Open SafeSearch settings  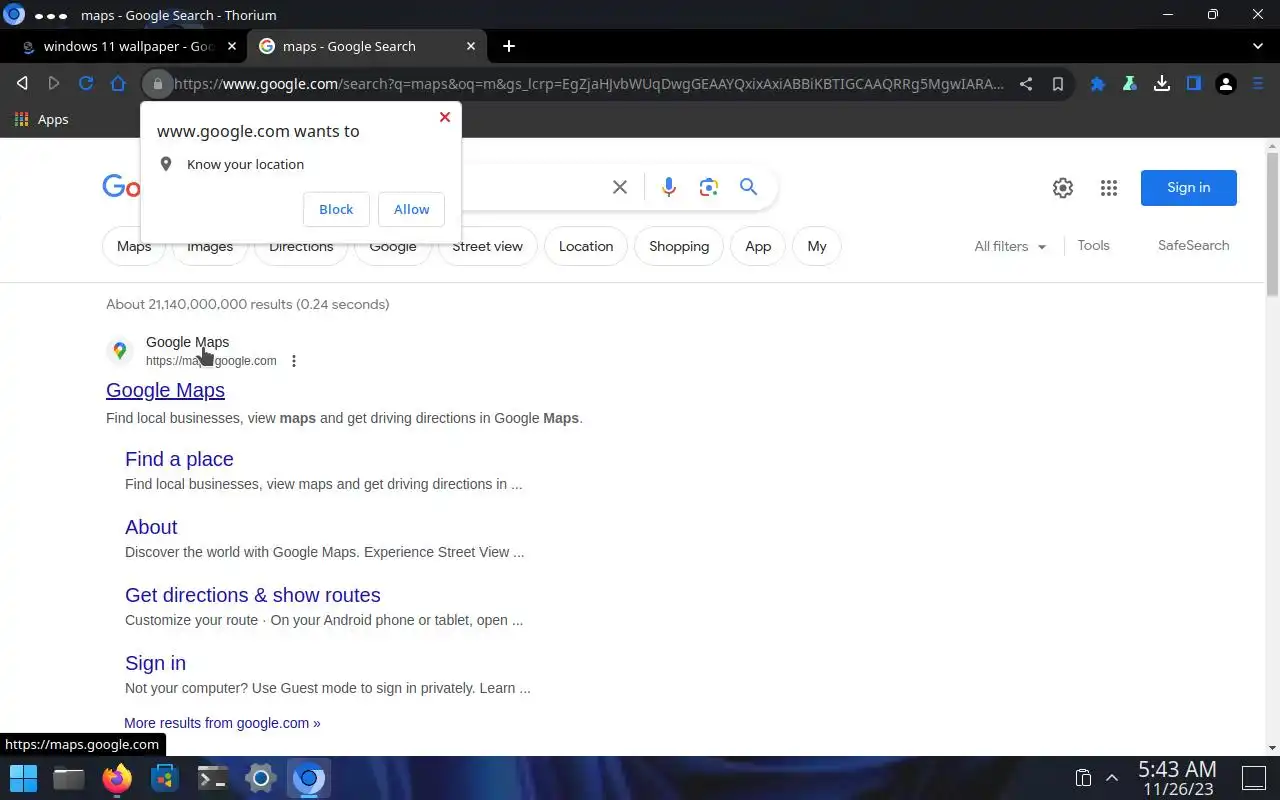point(1194,245)
